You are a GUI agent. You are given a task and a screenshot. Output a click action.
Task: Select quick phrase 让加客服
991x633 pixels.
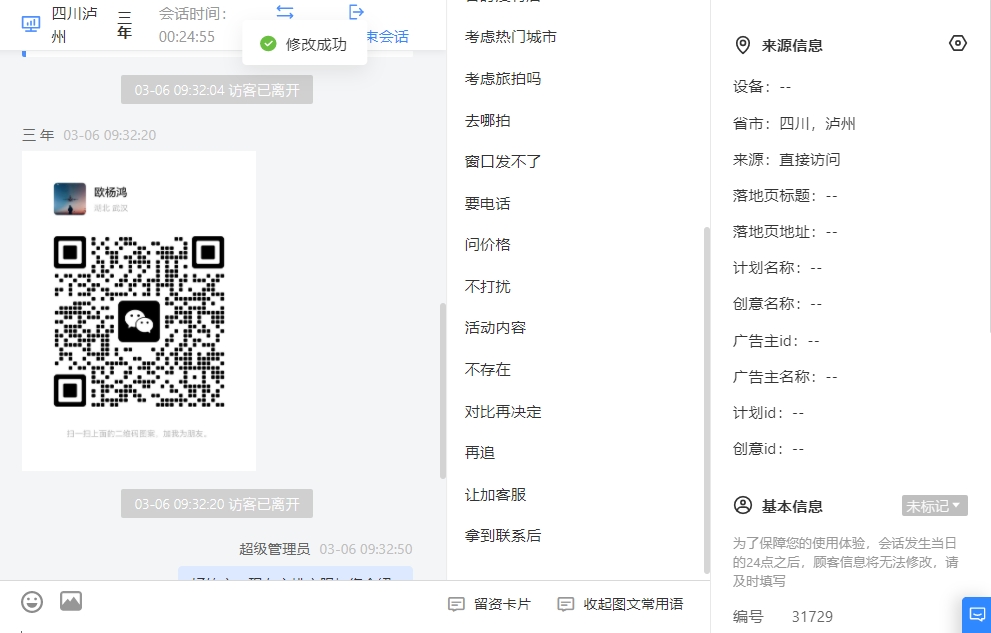coord(496,495)
